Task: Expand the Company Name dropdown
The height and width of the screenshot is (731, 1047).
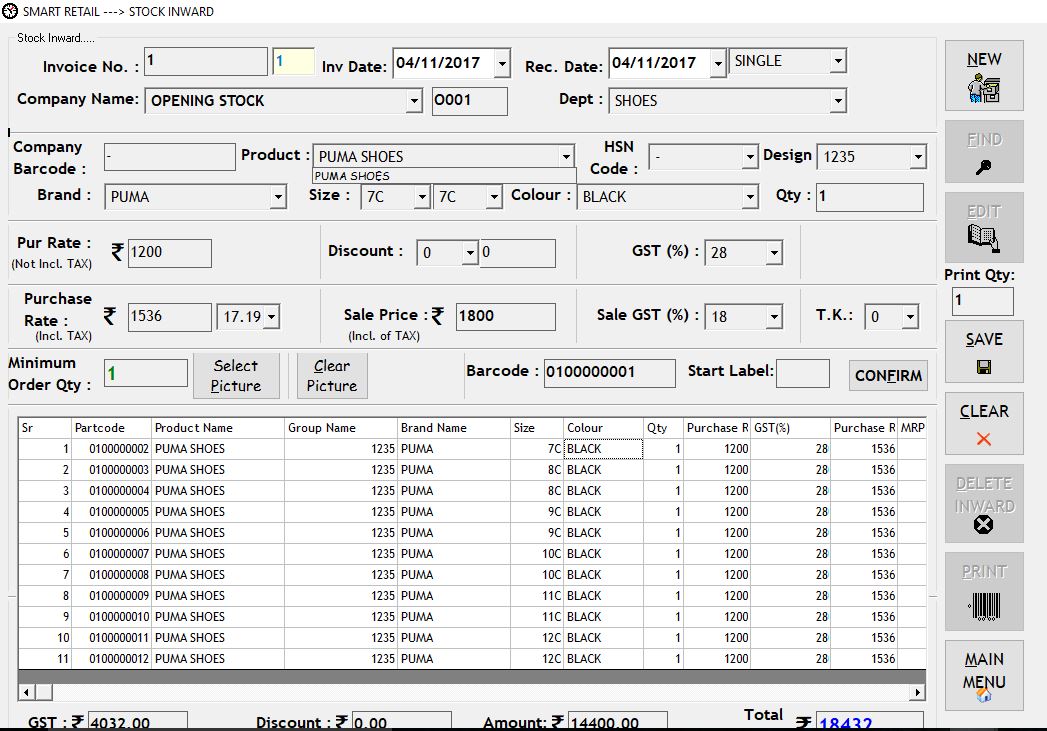Action: (x=415, y=101)
